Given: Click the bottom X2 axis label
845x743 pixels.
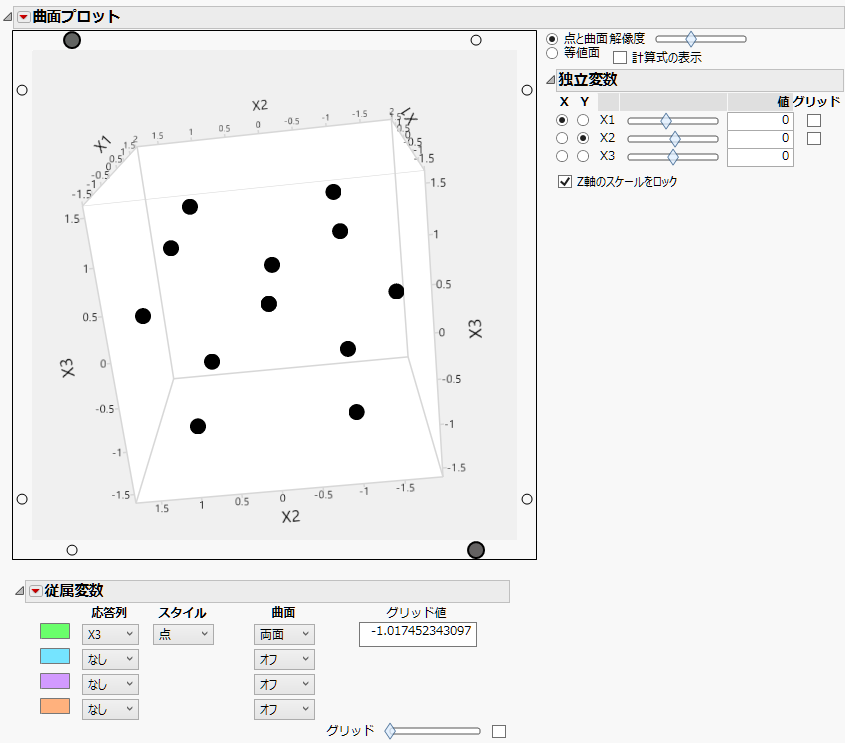Looking at the screenshot, I should click(x=290, y=517).
